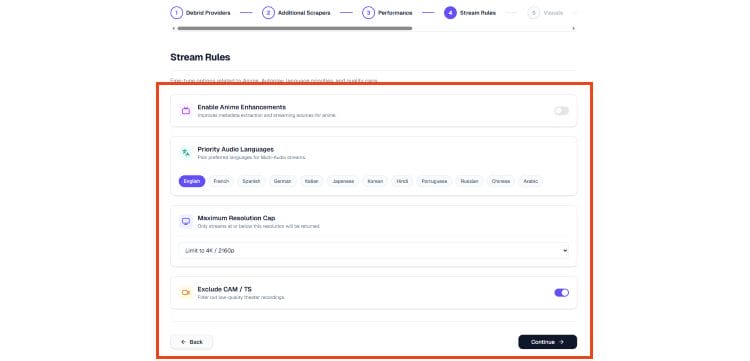This screenshot has width=750, height=361.
Task: Click the Stream Rules heading
Action: [x=200, y=57]
